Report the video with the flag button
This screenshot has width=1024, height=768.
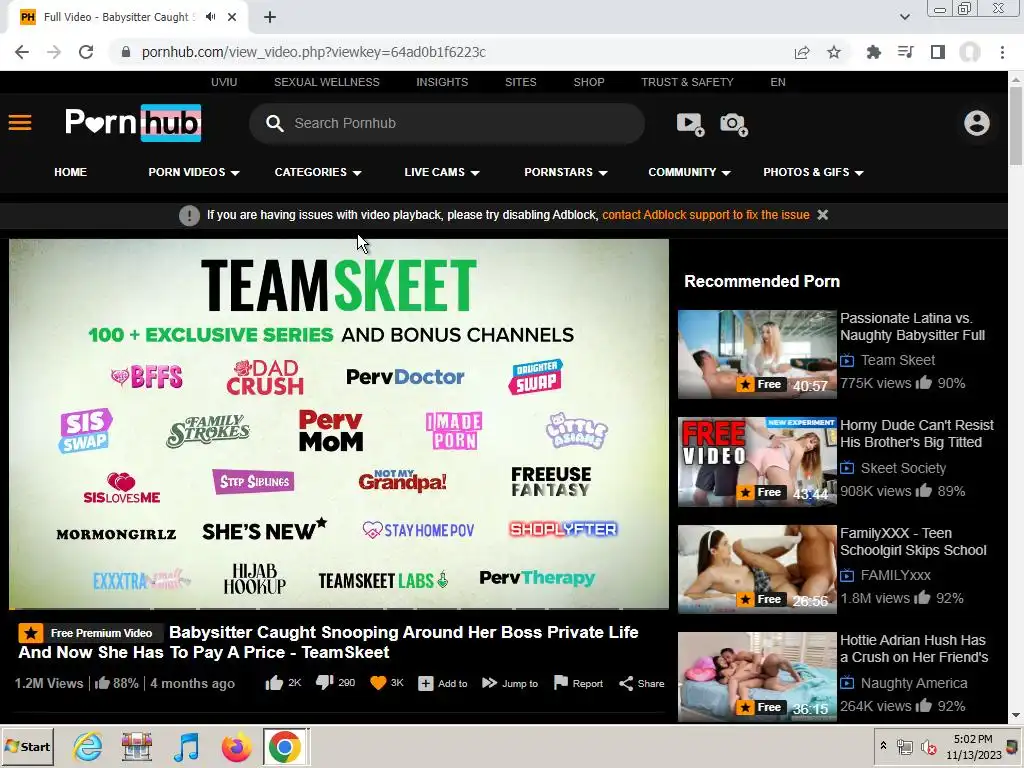click(578, 684)
